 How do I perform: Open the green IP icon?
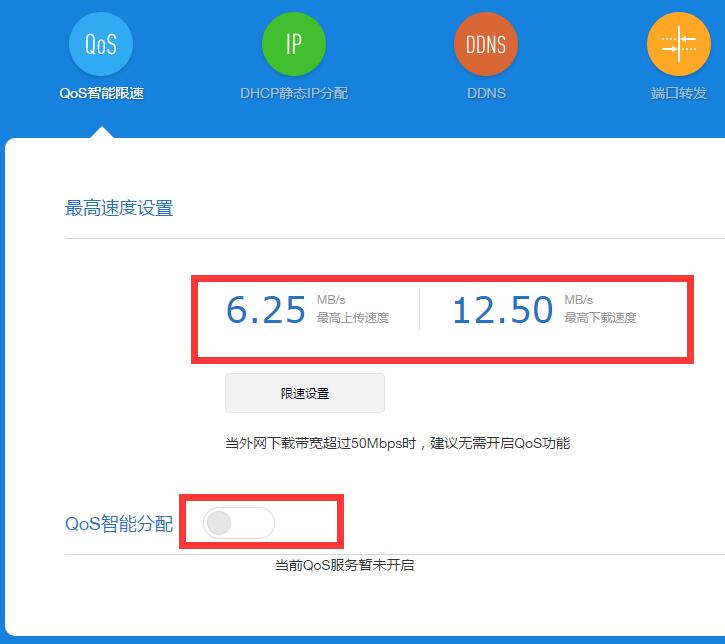pyautogui.click(x=294, y=44)
